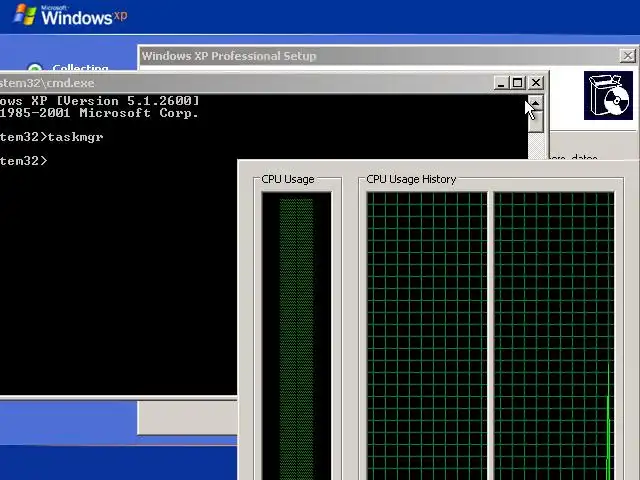
Task: Click the cmd.exe title bar text
Action: point(47,83)
